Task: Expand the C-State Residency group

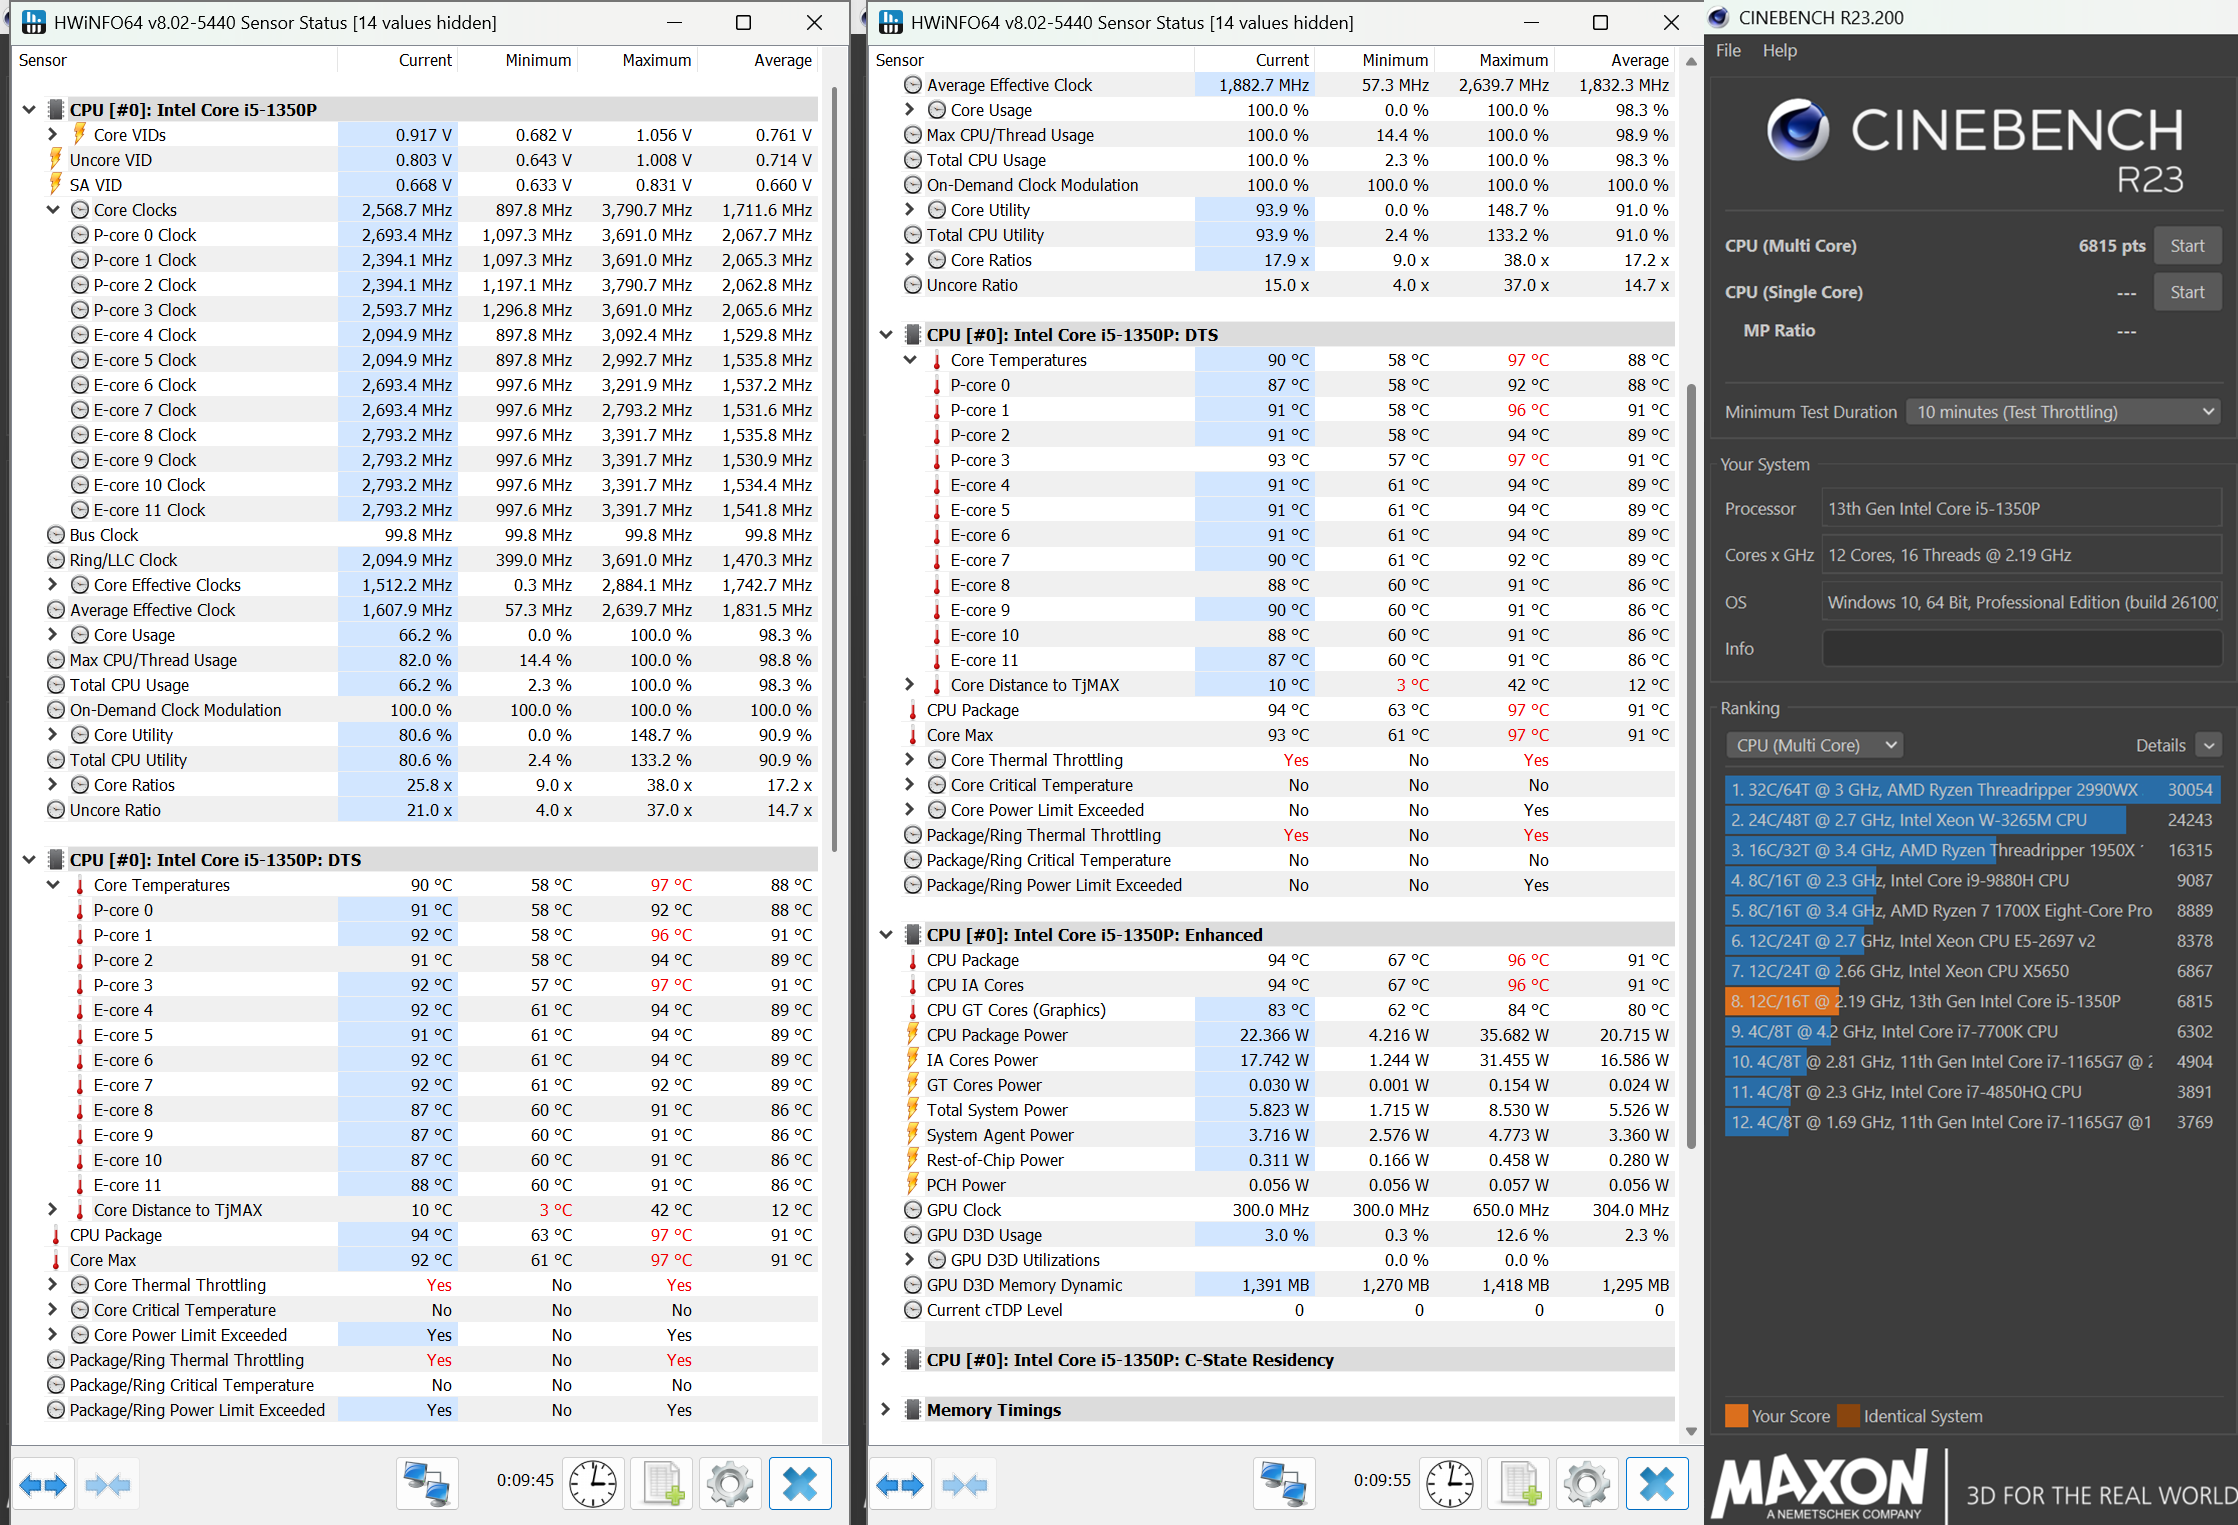Action: click(886, 1360)
